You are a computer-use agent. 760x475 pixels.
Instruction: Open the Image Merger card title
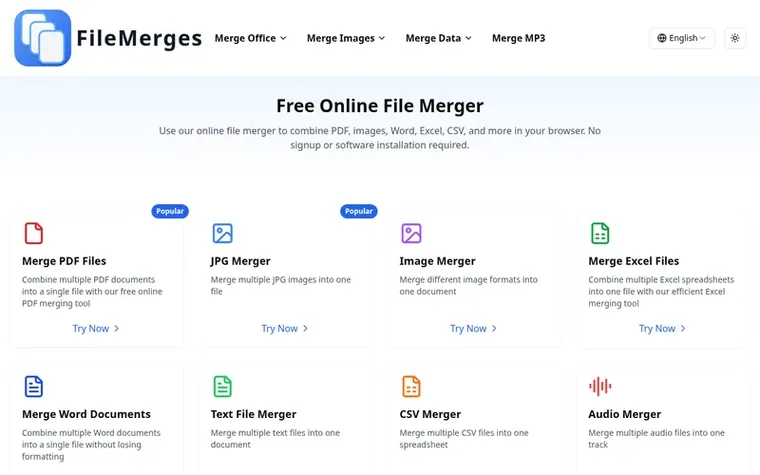point(437,261)
